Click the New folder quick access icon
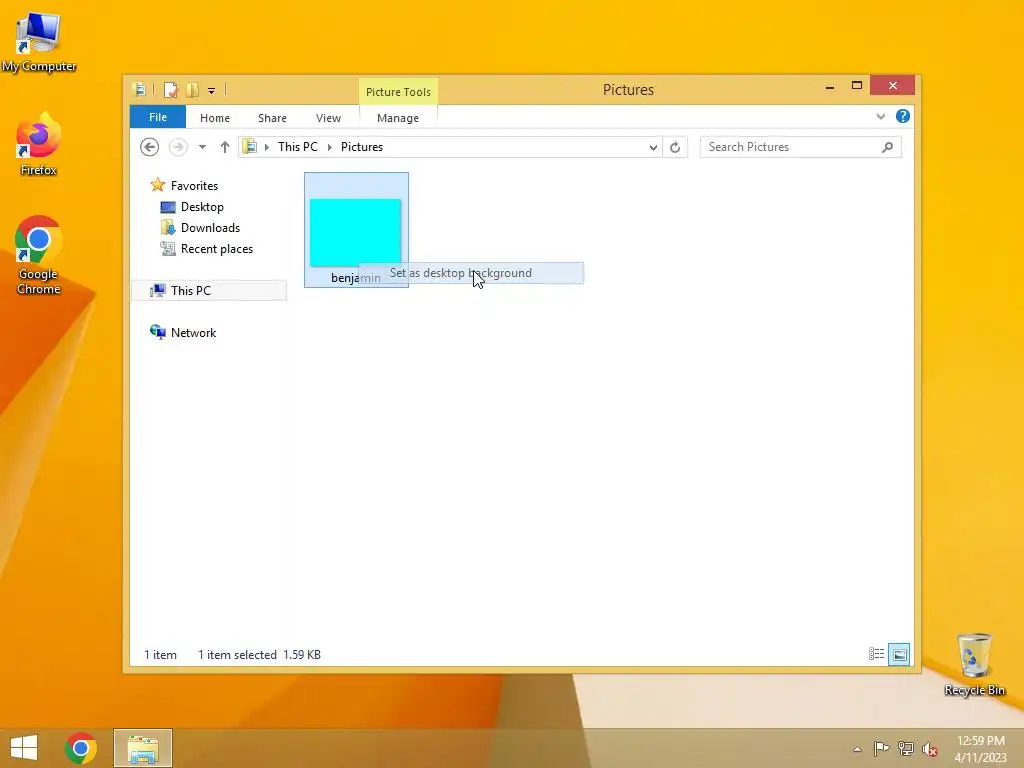 193,90
